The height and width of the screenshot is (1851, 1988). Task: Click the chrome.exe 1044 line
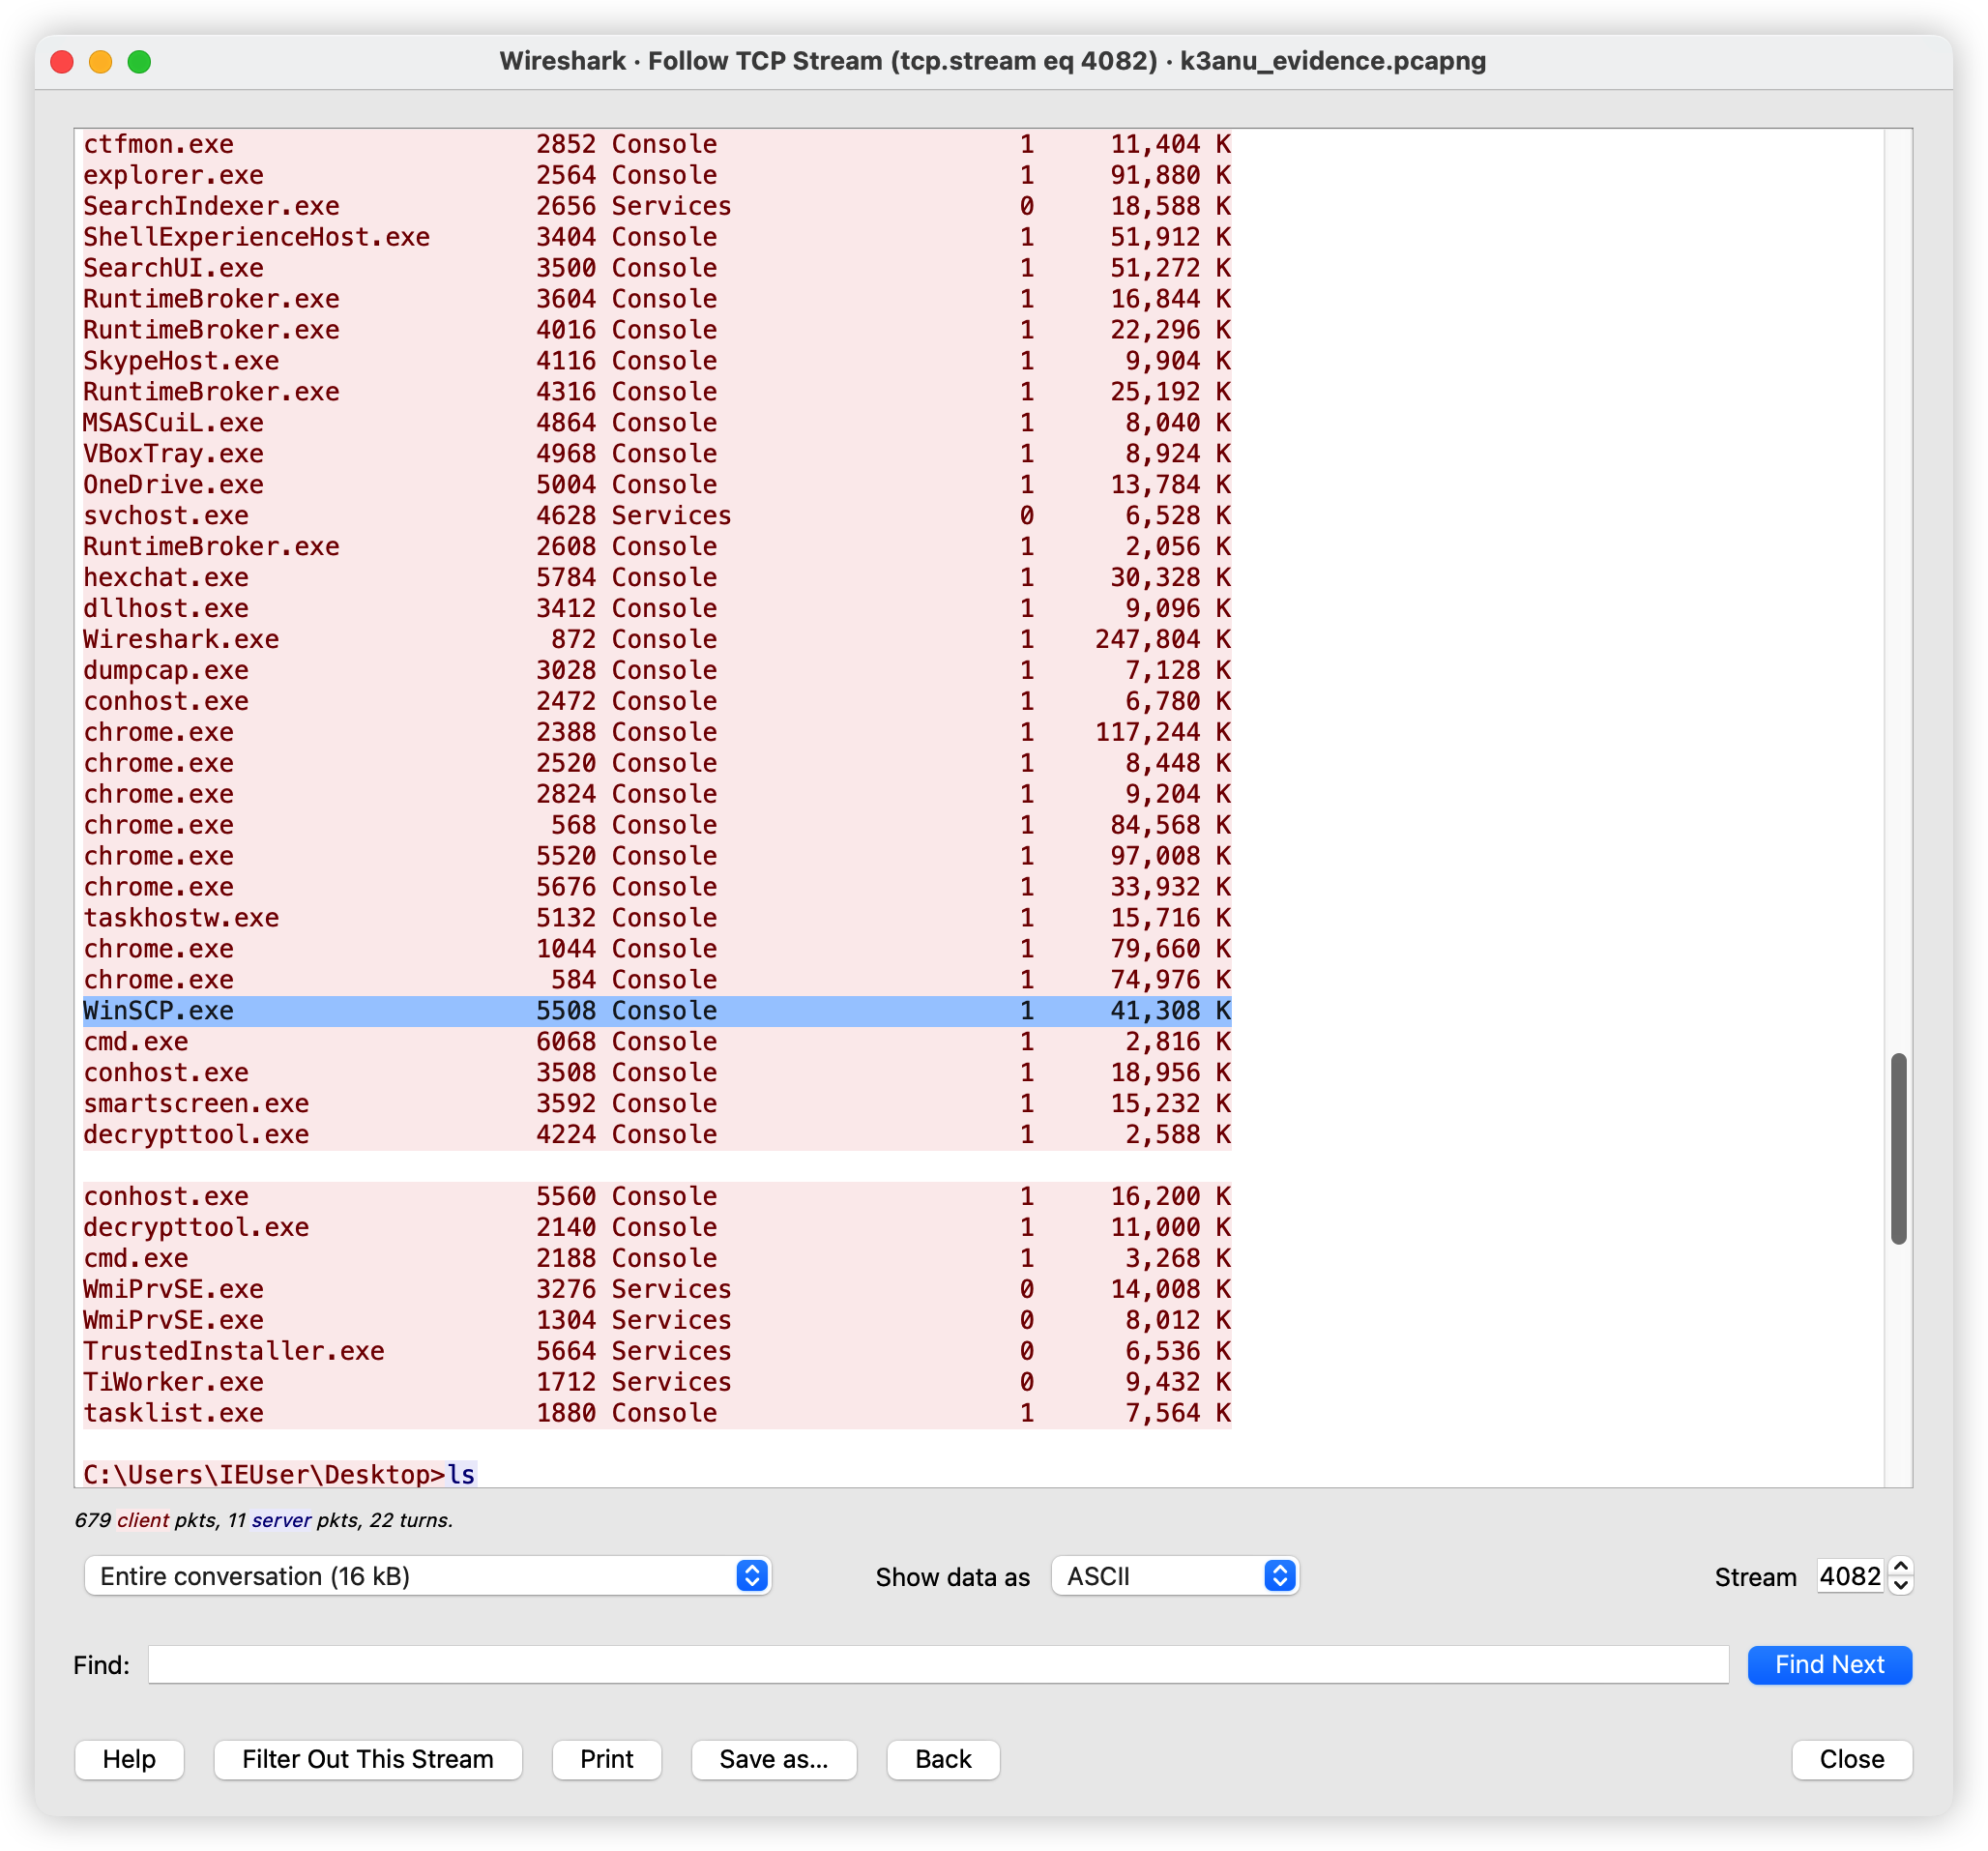pyautogui.click(x=657, y=949)
